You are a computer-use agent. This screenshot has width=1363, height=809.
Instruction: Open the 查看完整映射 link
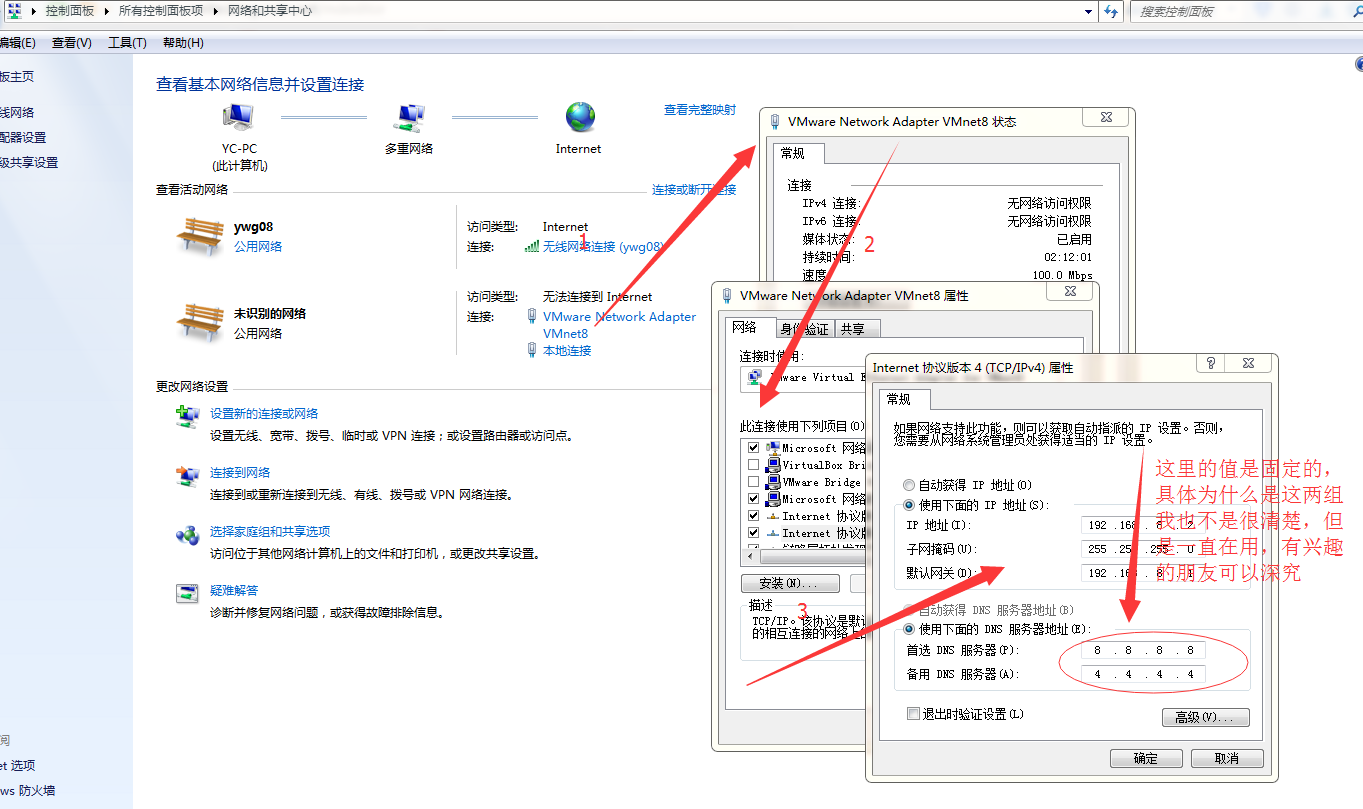(x=700, y=110)
